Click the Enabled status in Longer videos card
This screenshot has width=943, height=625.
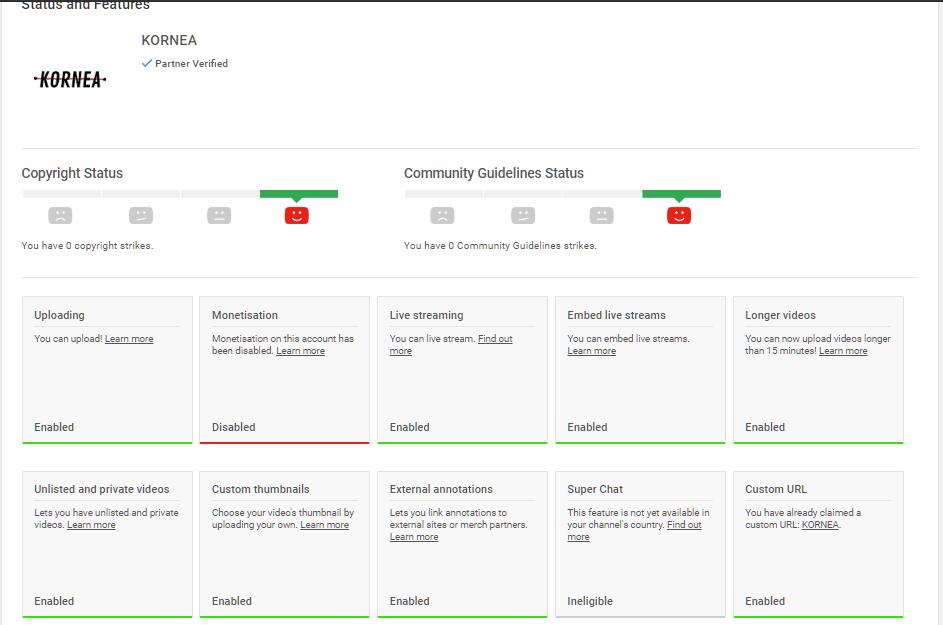[765, 427]
